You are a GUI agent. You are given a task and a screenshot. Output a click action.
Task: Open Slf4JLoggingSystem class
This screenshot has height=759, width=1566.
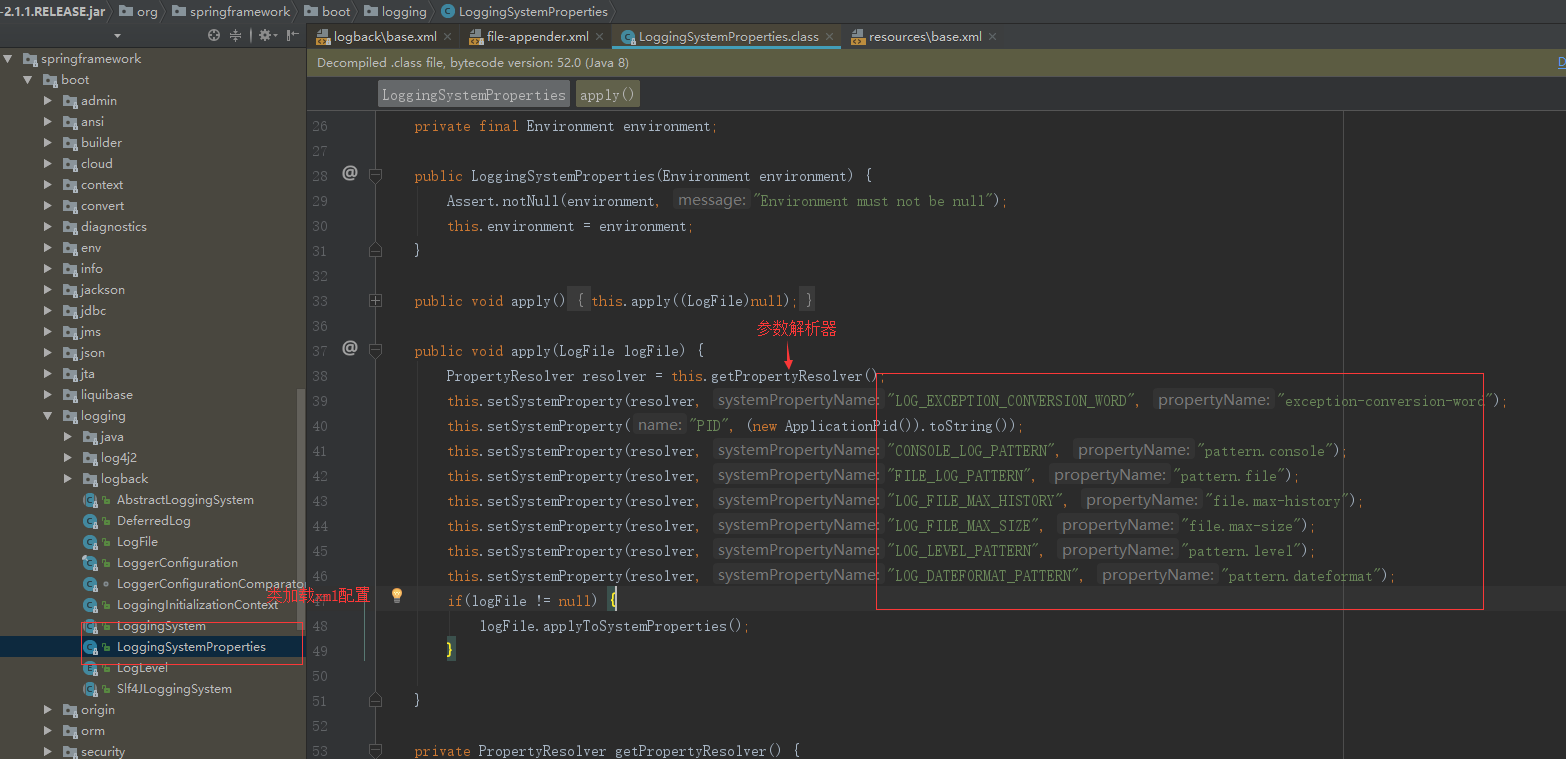[174, 689]
